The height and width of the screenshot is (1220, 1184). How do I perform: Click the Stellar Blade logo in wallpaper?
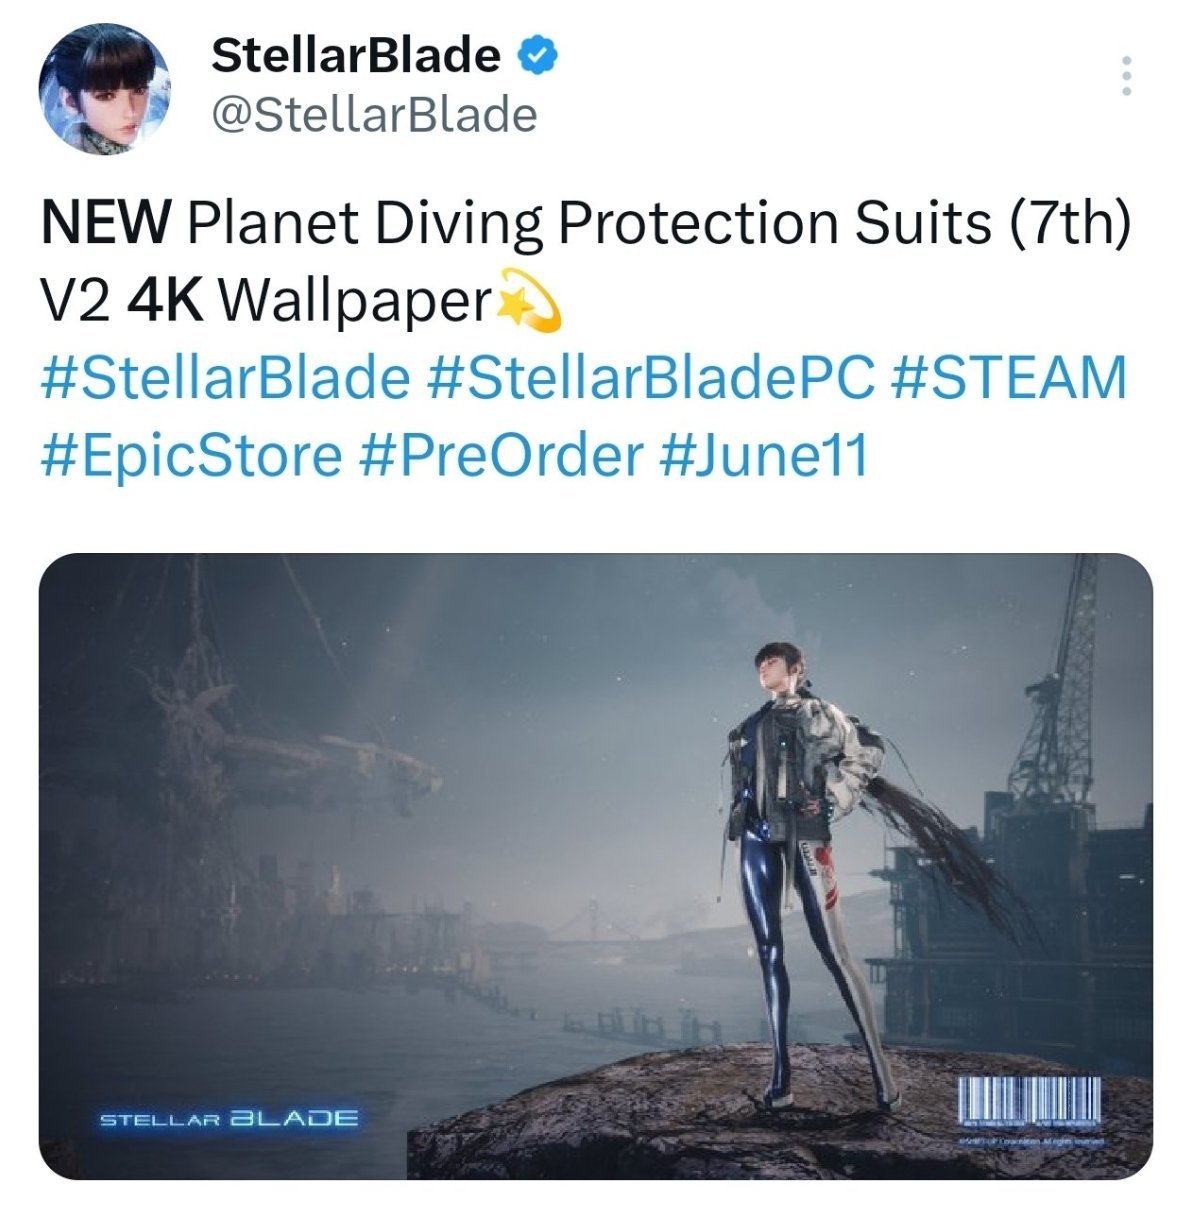pyautogui.click(x=228, y=1117)
